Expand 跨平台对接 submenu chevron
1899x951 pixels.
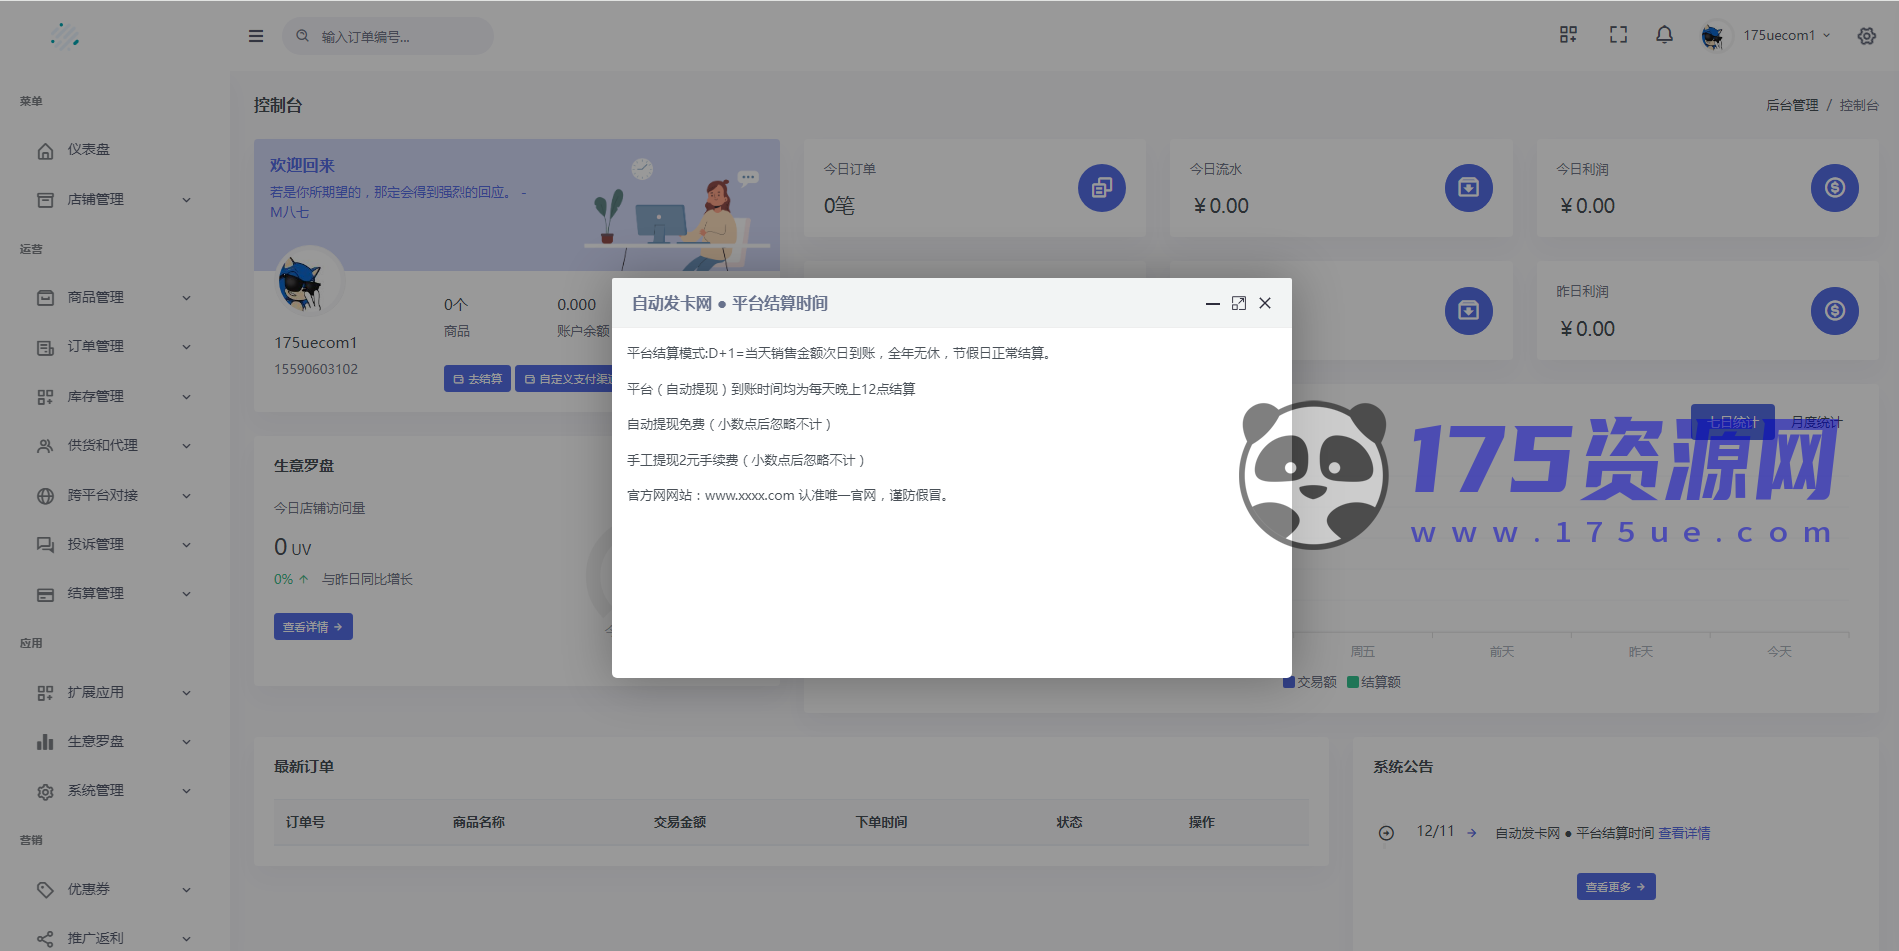186,496
